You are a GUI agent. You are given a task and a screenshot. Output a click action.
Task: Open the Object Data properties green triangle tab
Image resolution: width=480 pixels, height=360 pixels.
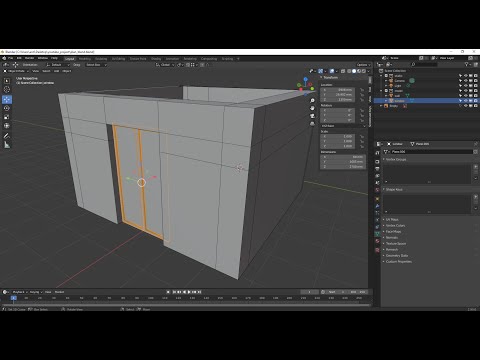pyautogui.click(x=377, y=234)
